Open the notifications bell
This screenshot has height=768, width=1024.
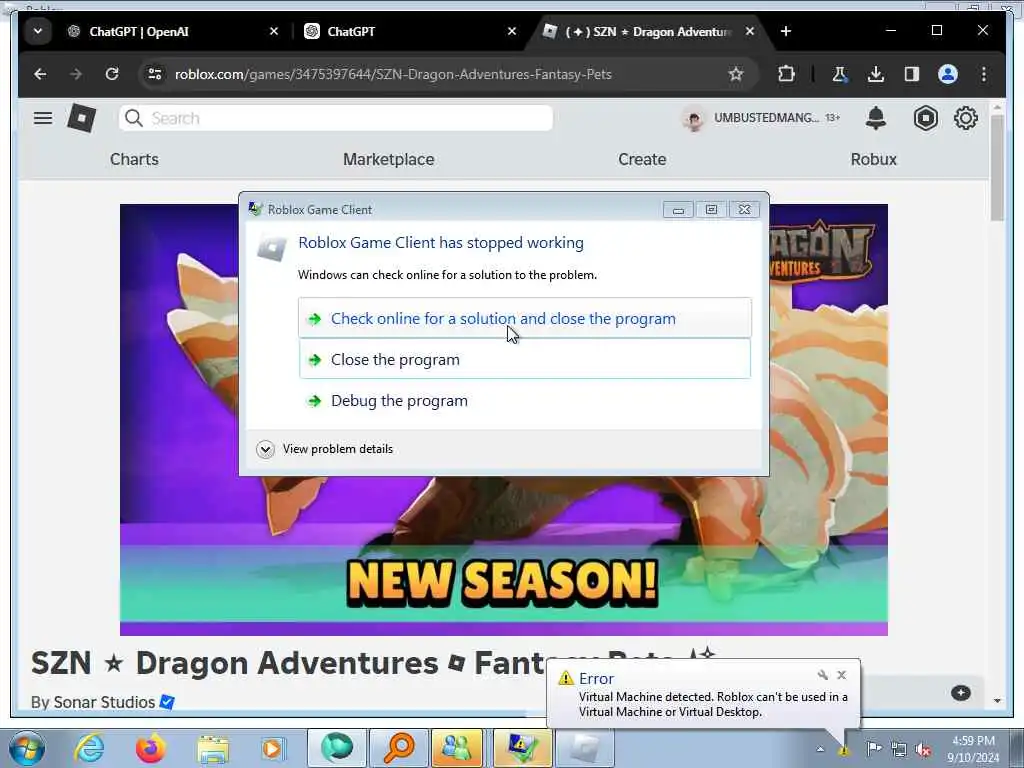[876, 118]
